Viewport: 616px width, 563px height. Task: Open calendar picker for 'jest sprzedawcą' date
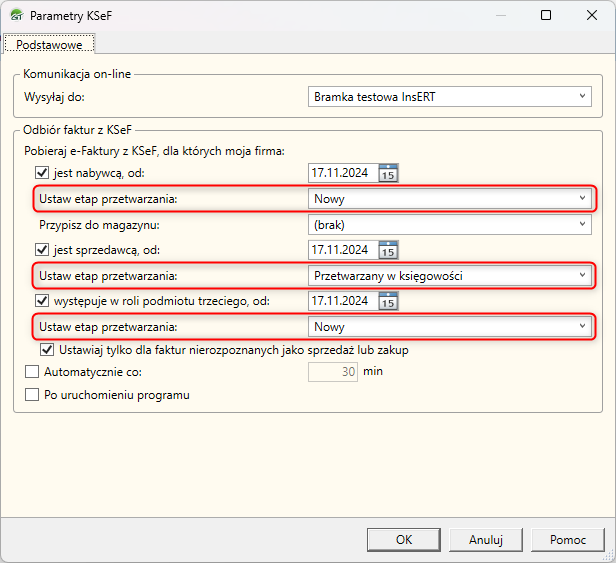(389, 250)
